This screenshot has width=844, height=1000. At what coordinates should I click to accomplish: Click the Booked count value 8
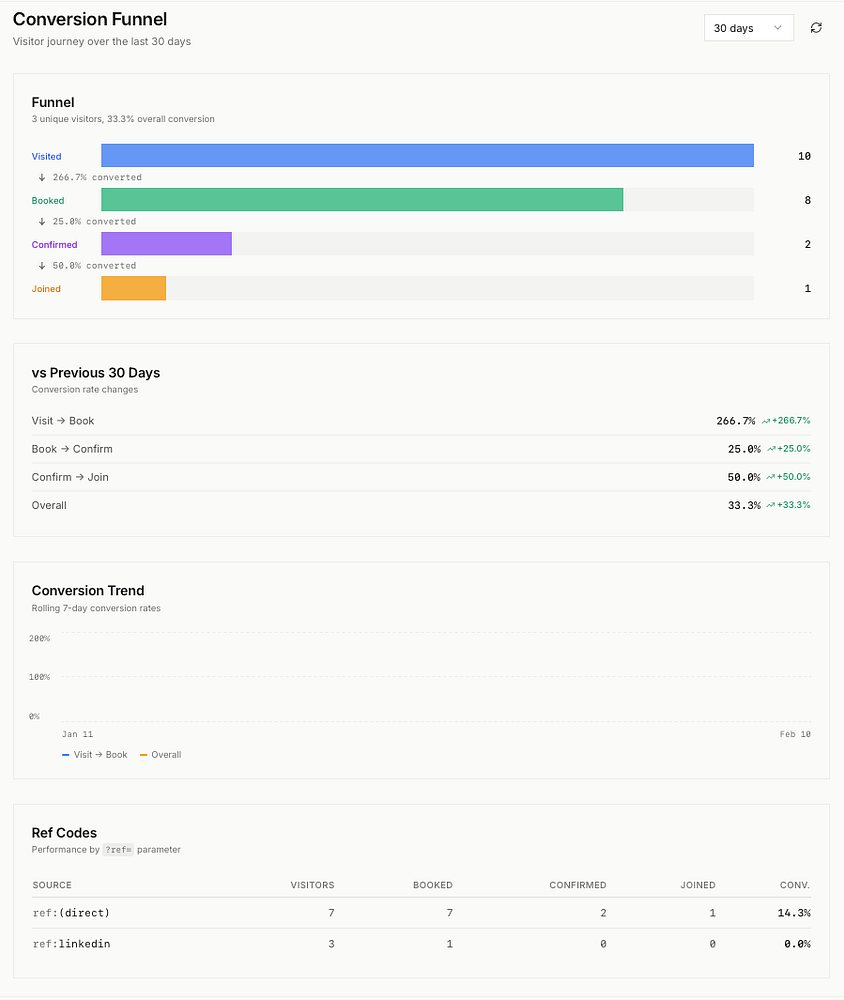[808, 200]
